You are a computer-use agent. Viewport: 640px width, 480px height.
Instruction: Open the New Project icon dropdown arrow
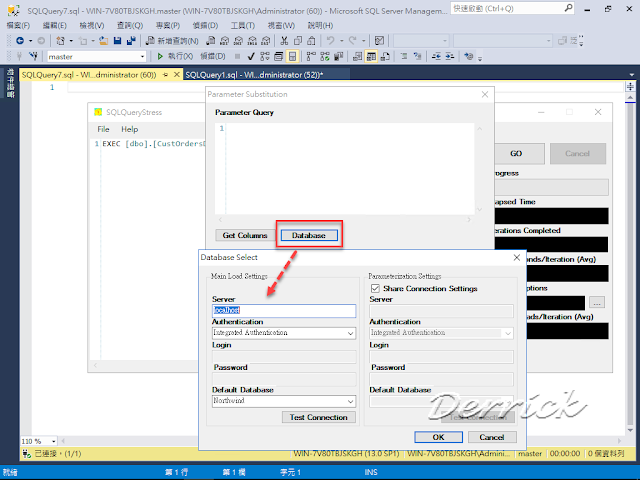coord(71,41)
